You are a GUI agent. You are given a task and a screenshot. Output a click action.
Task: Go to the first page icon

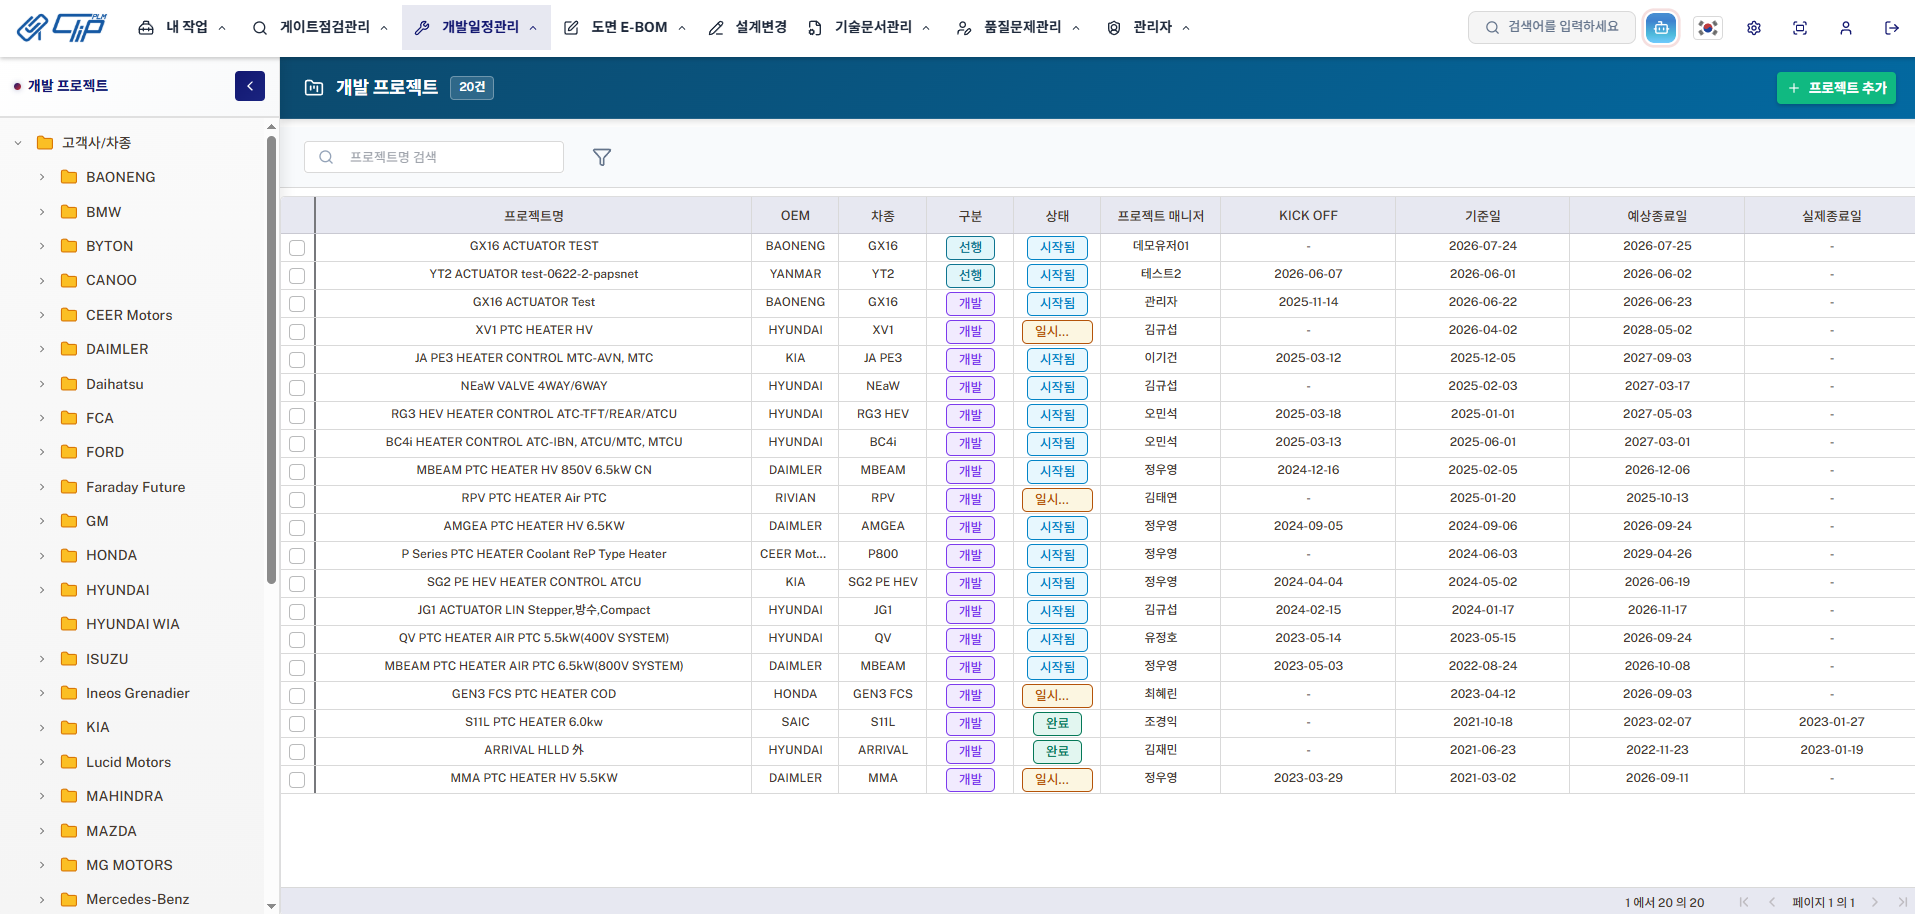click(1744, 902)
